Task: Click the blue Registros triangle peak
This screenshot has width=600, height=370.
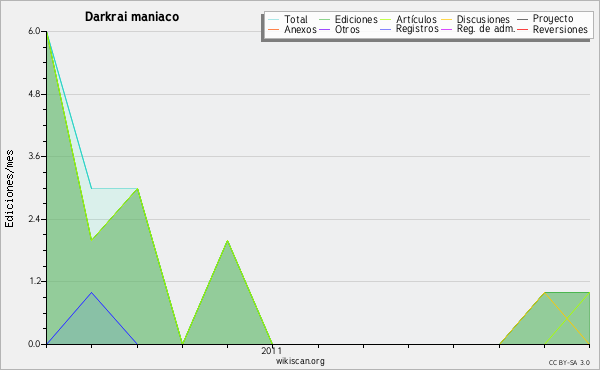Action: 91,293
